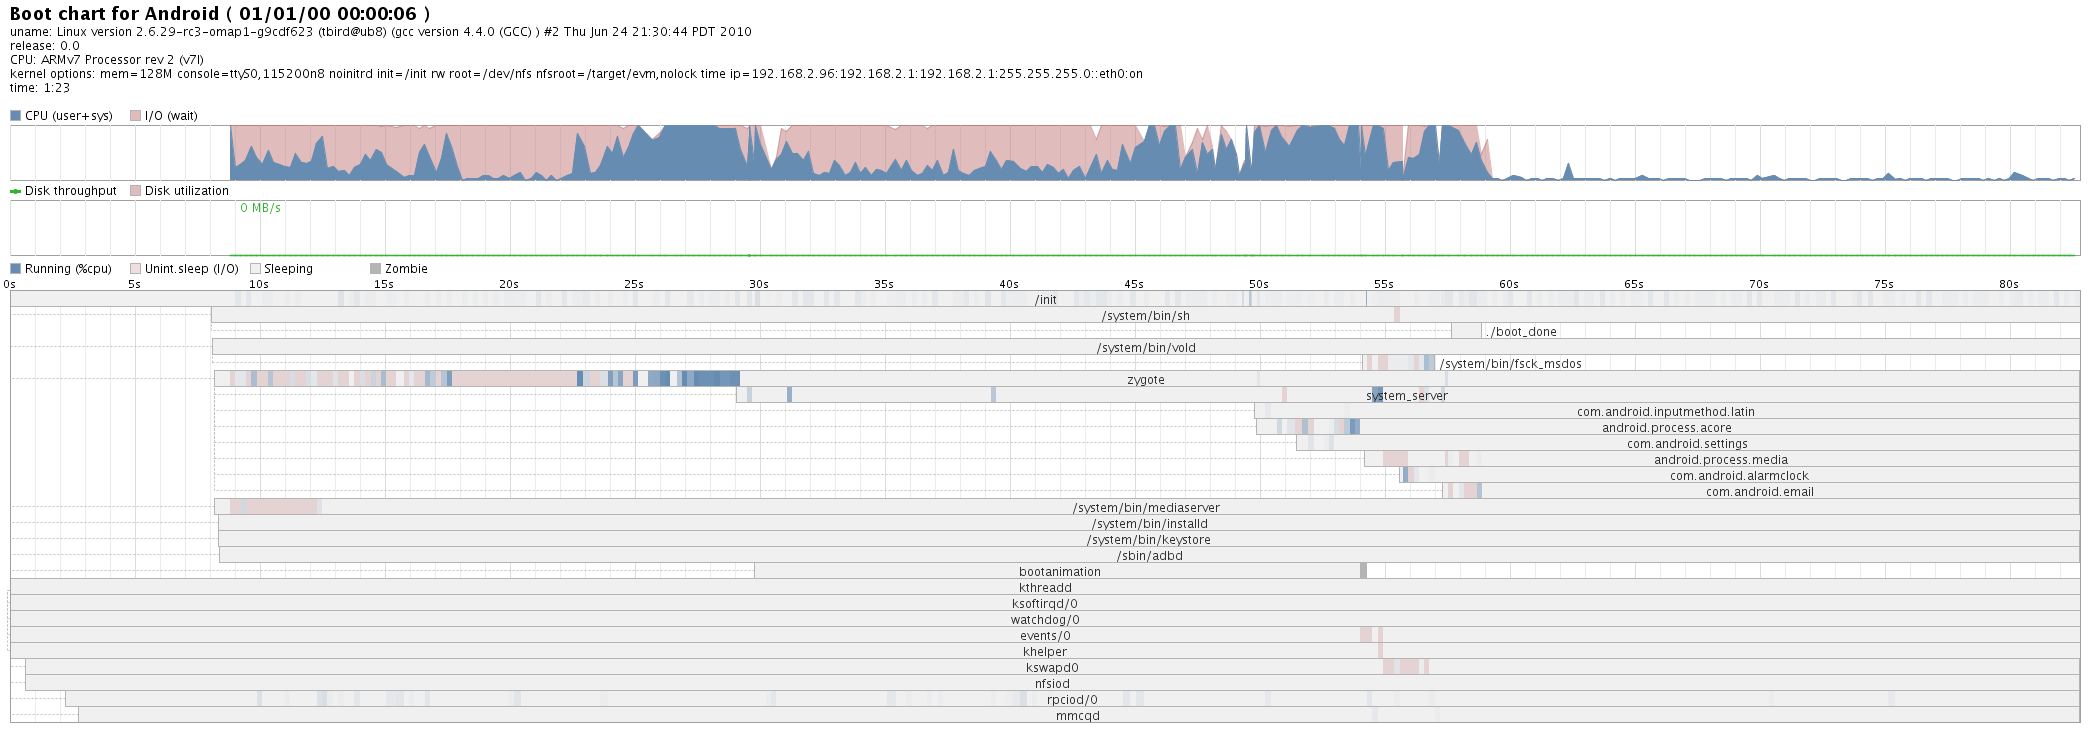The width and height of the screenshot is (2090, 732).
Task: Click the /system/bin/installd label
Action: click(1149, 524)
